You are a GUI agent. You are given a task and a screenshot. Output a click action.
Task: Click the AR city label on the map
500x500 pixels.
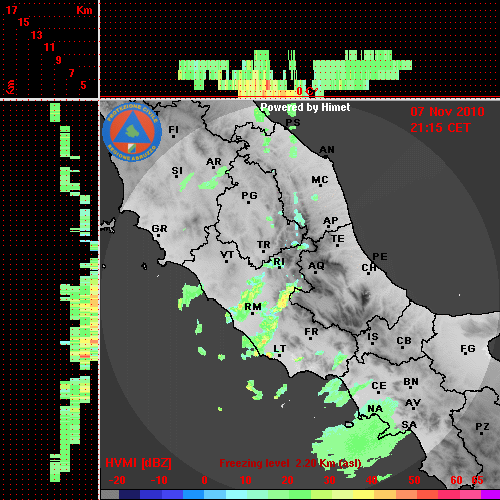pyautogui.click(x=214, y=162)
